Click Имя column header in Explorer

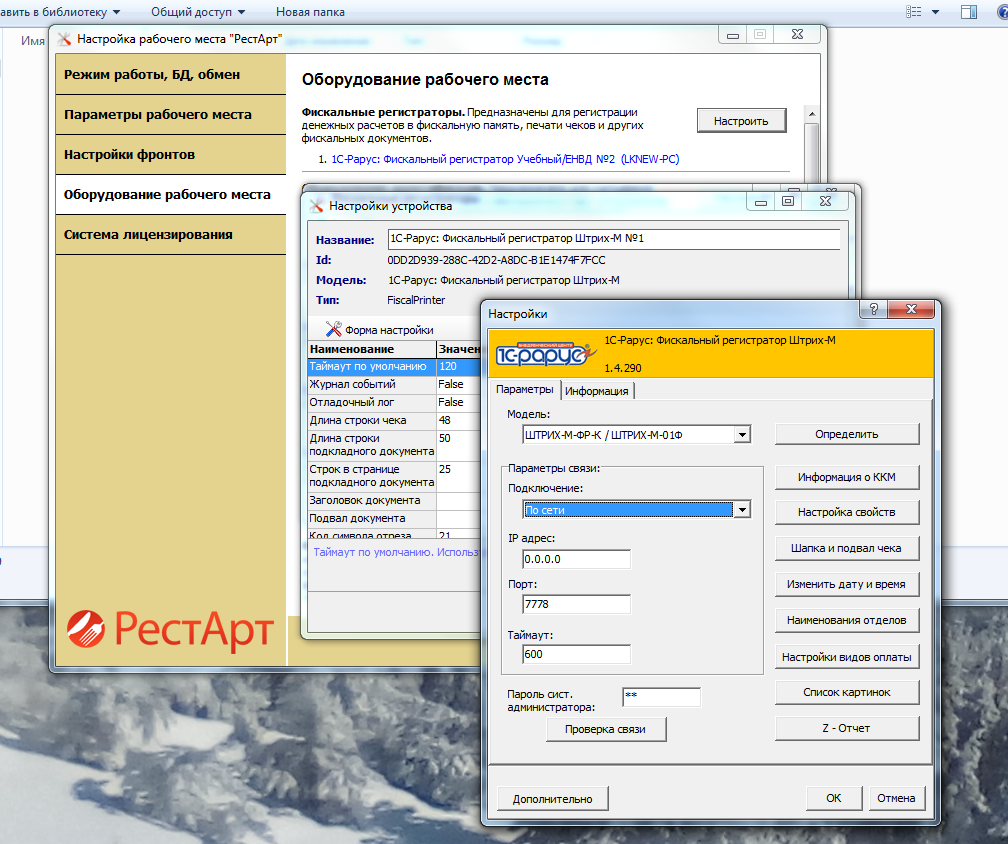point(32,40)
